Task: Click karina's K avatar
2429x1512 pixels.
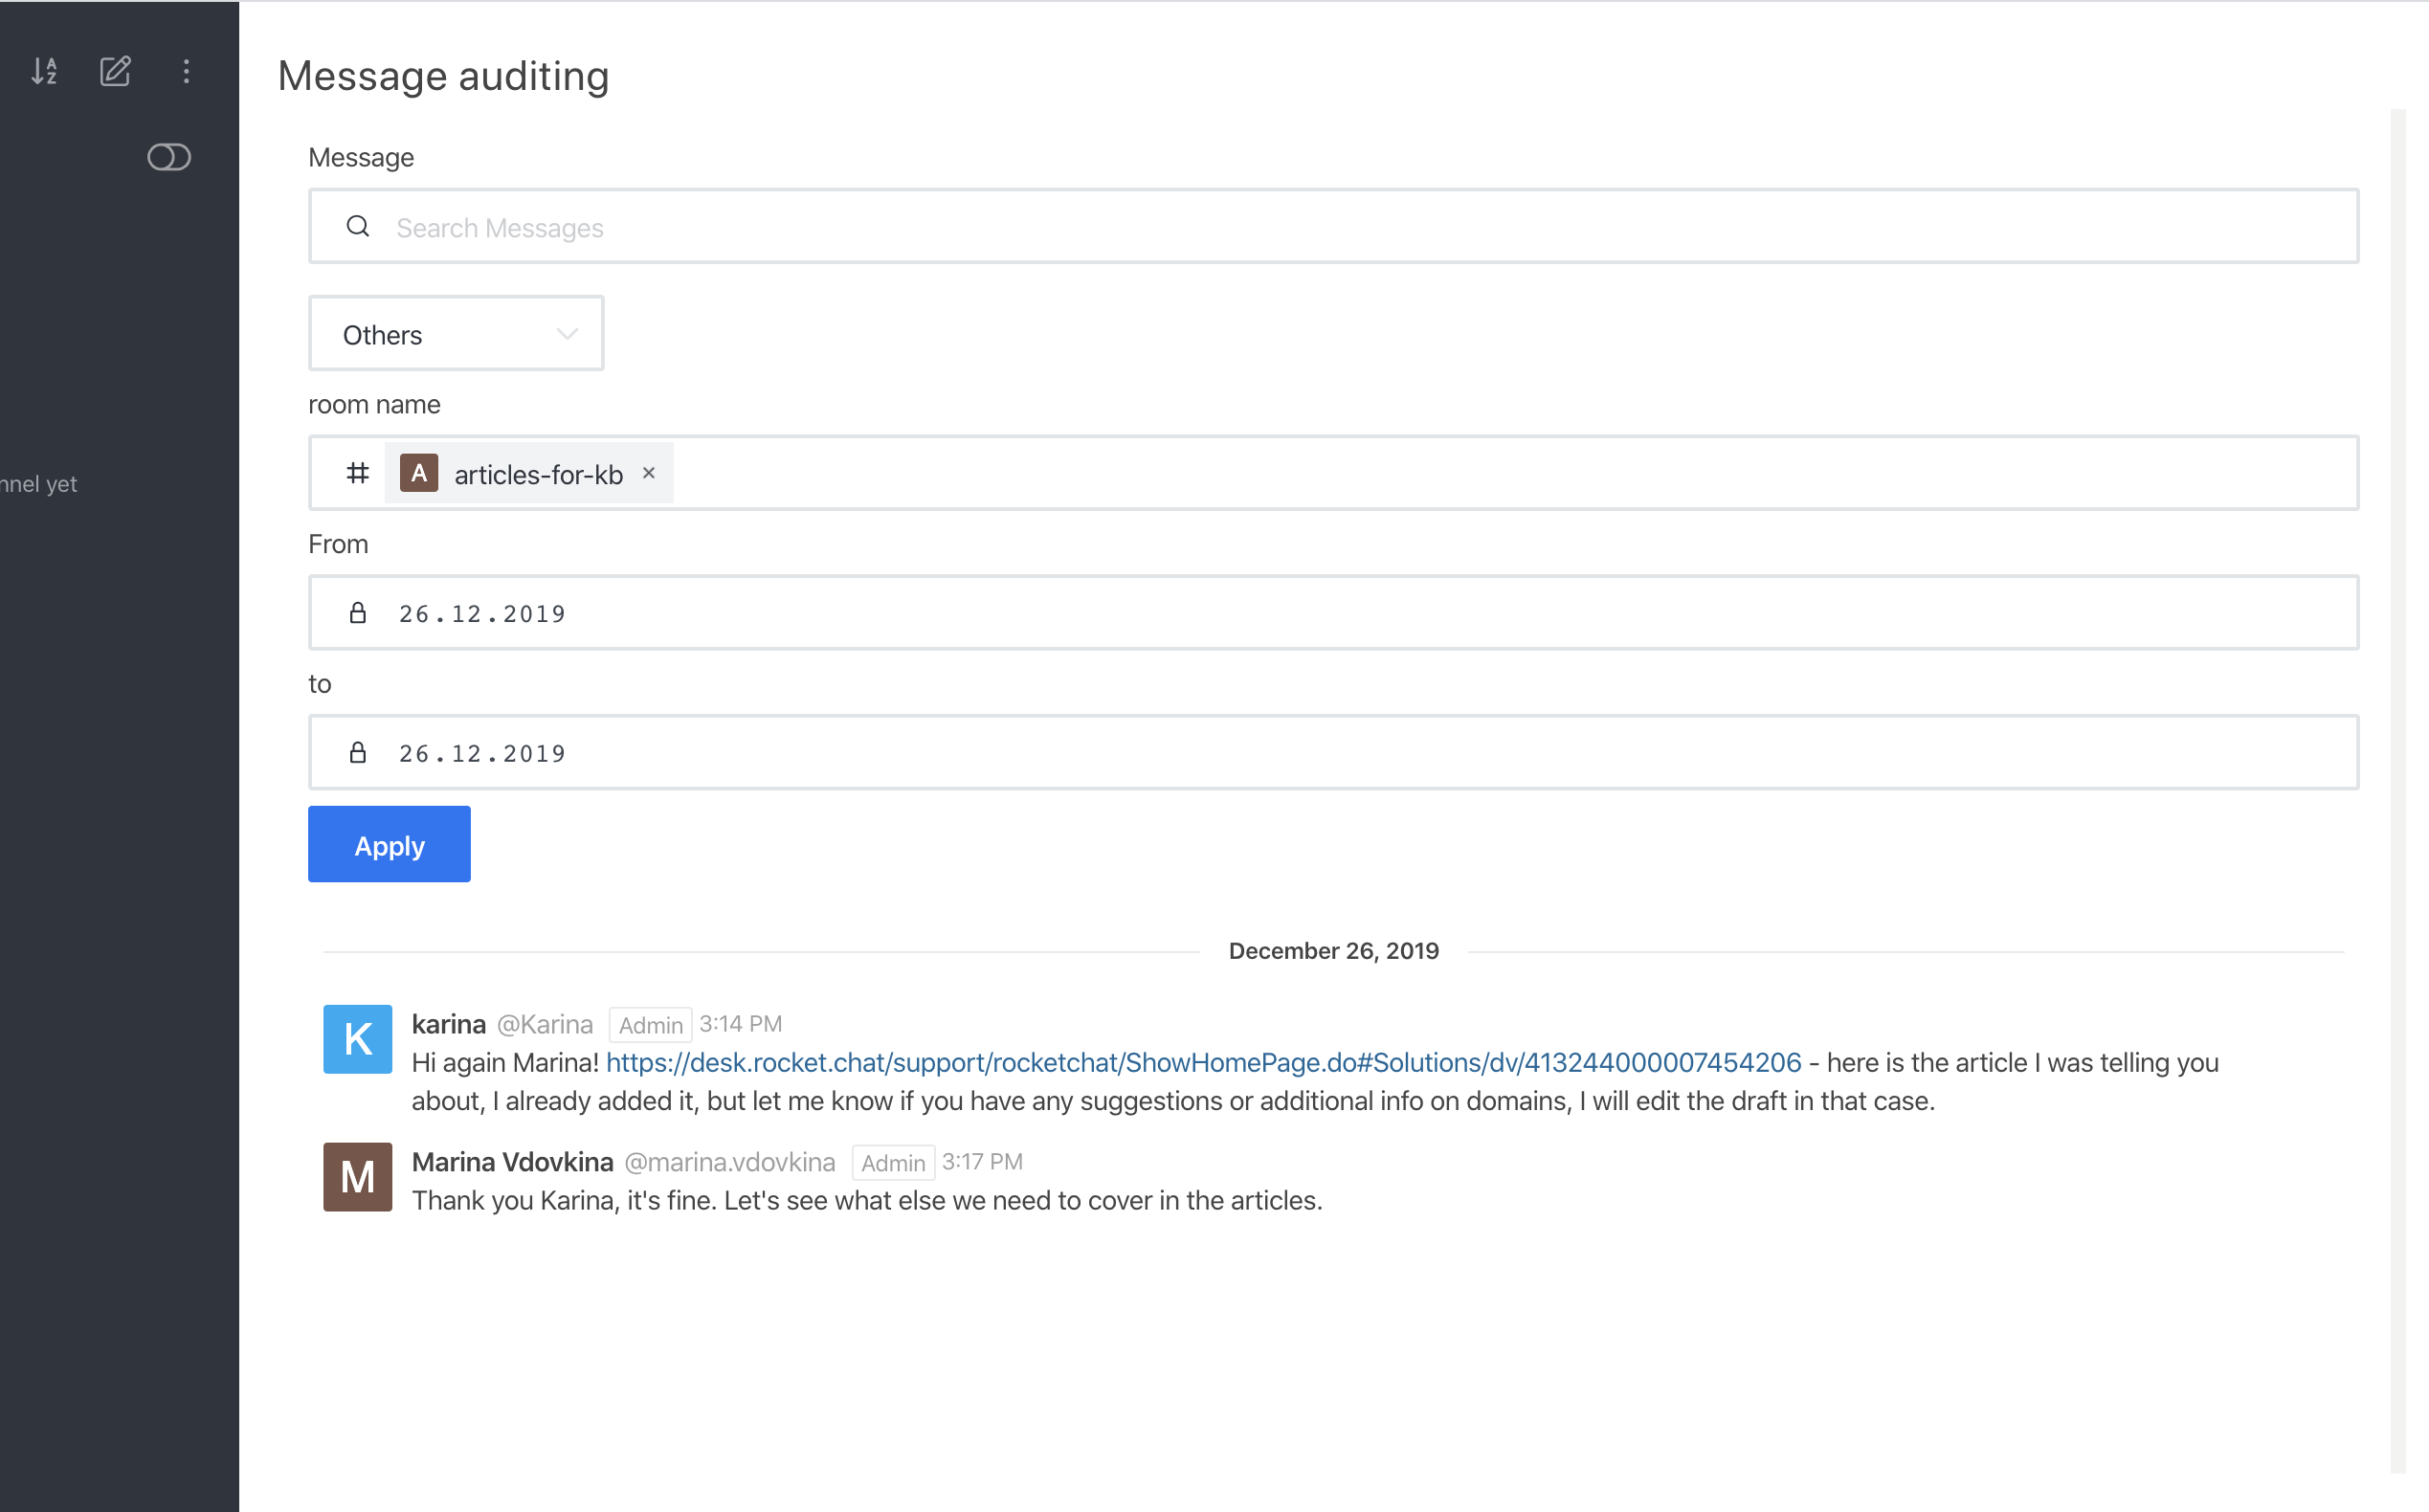Action: coord(357,1039)
